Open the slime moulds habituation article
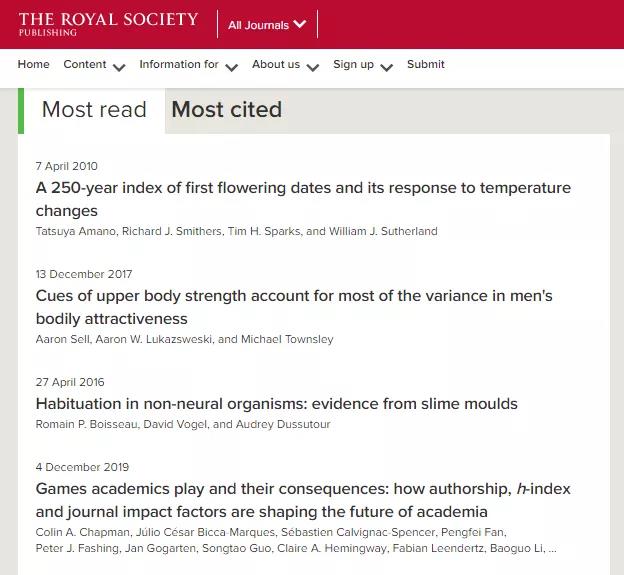 (x=277, y=404)
